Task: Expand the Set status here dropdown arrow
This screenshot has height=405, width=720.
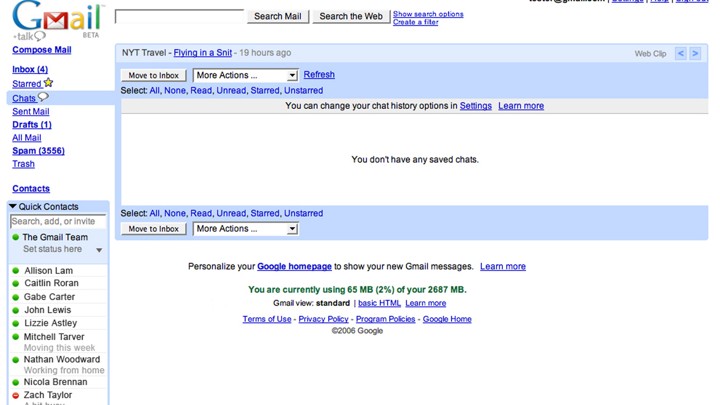Action: pos(99,250)
